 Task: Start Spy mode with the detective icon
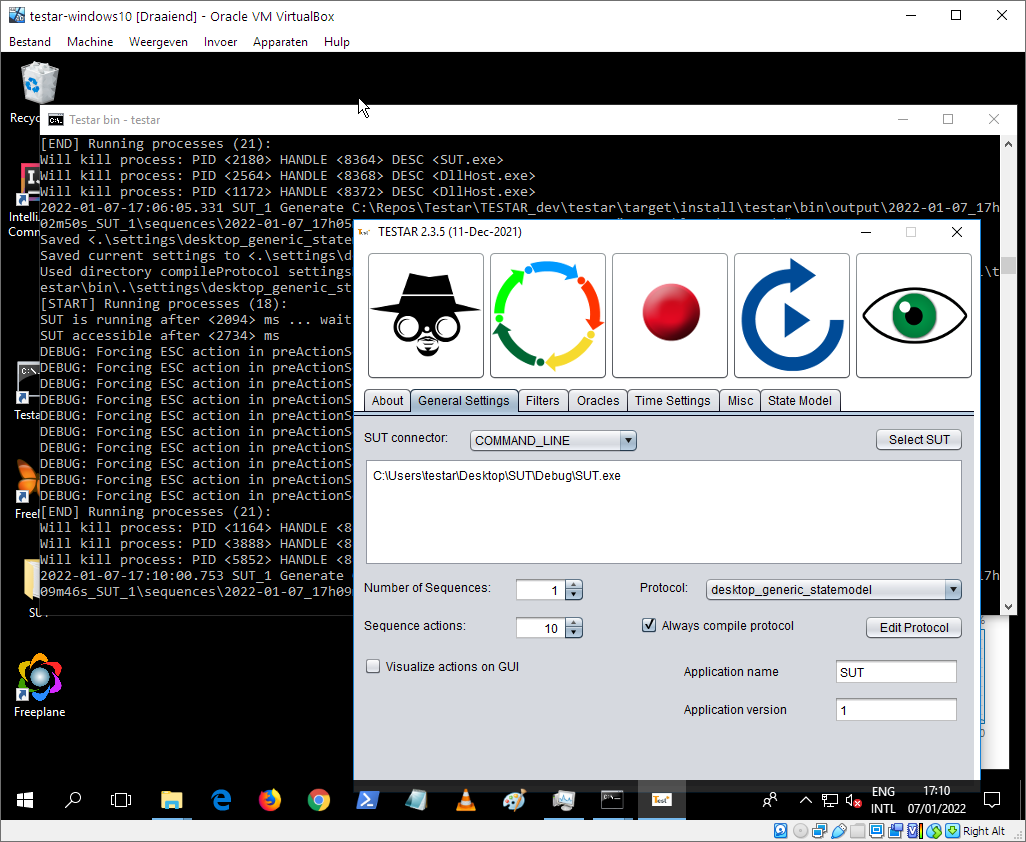click(426, 315)
